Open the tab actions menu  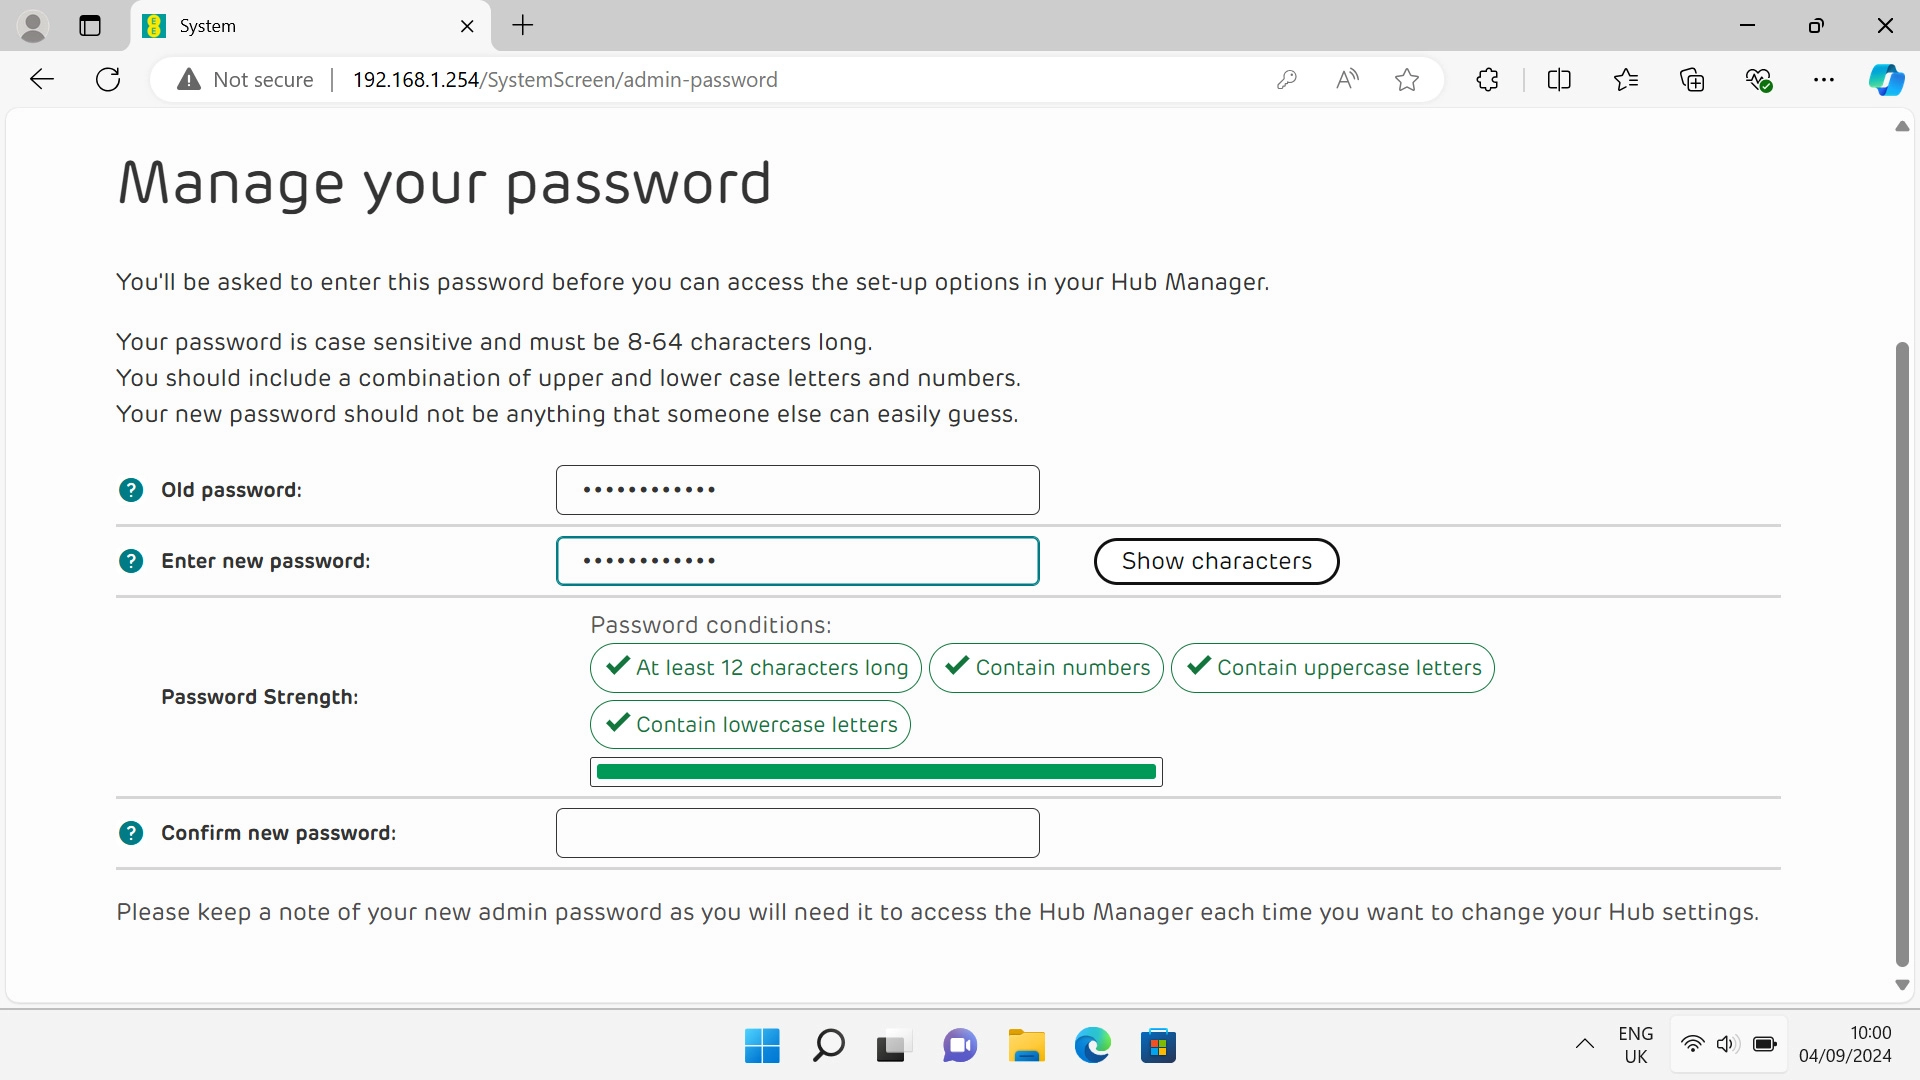point(90,26)
